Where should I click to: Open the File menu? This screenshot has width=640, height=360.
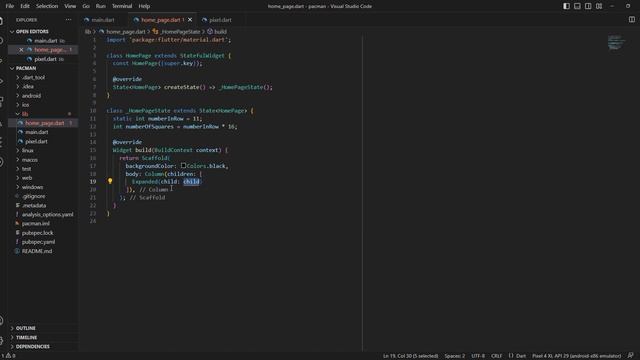pyautogui.click(x=10, y=6)
